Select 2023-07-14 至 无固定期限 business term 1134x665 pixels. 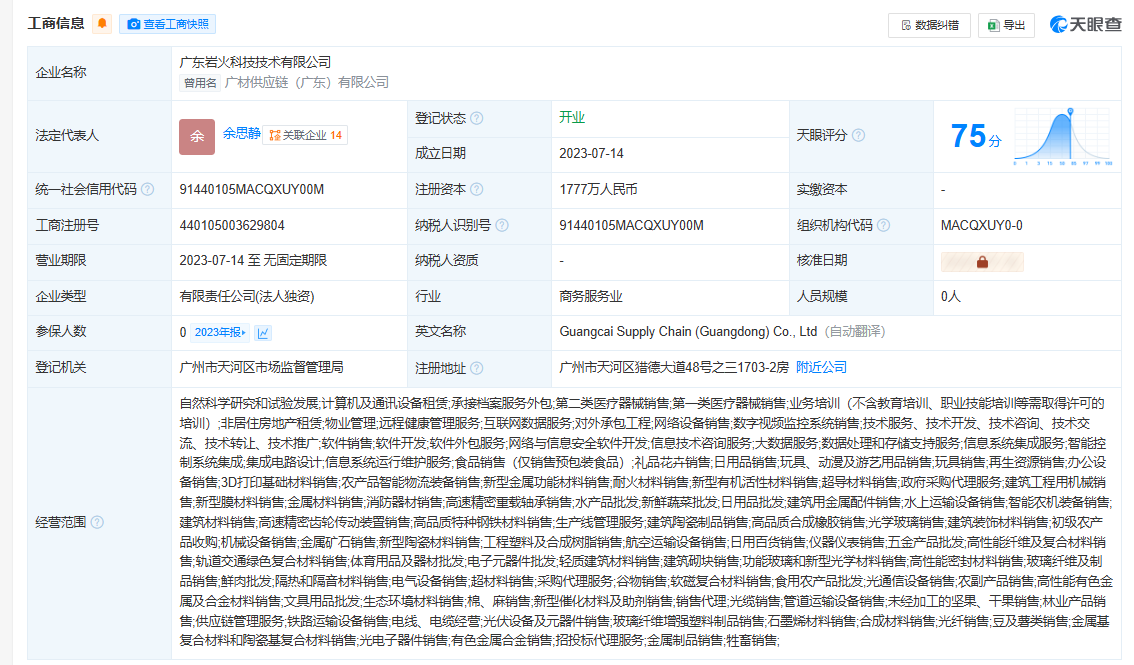pos(253,260)
